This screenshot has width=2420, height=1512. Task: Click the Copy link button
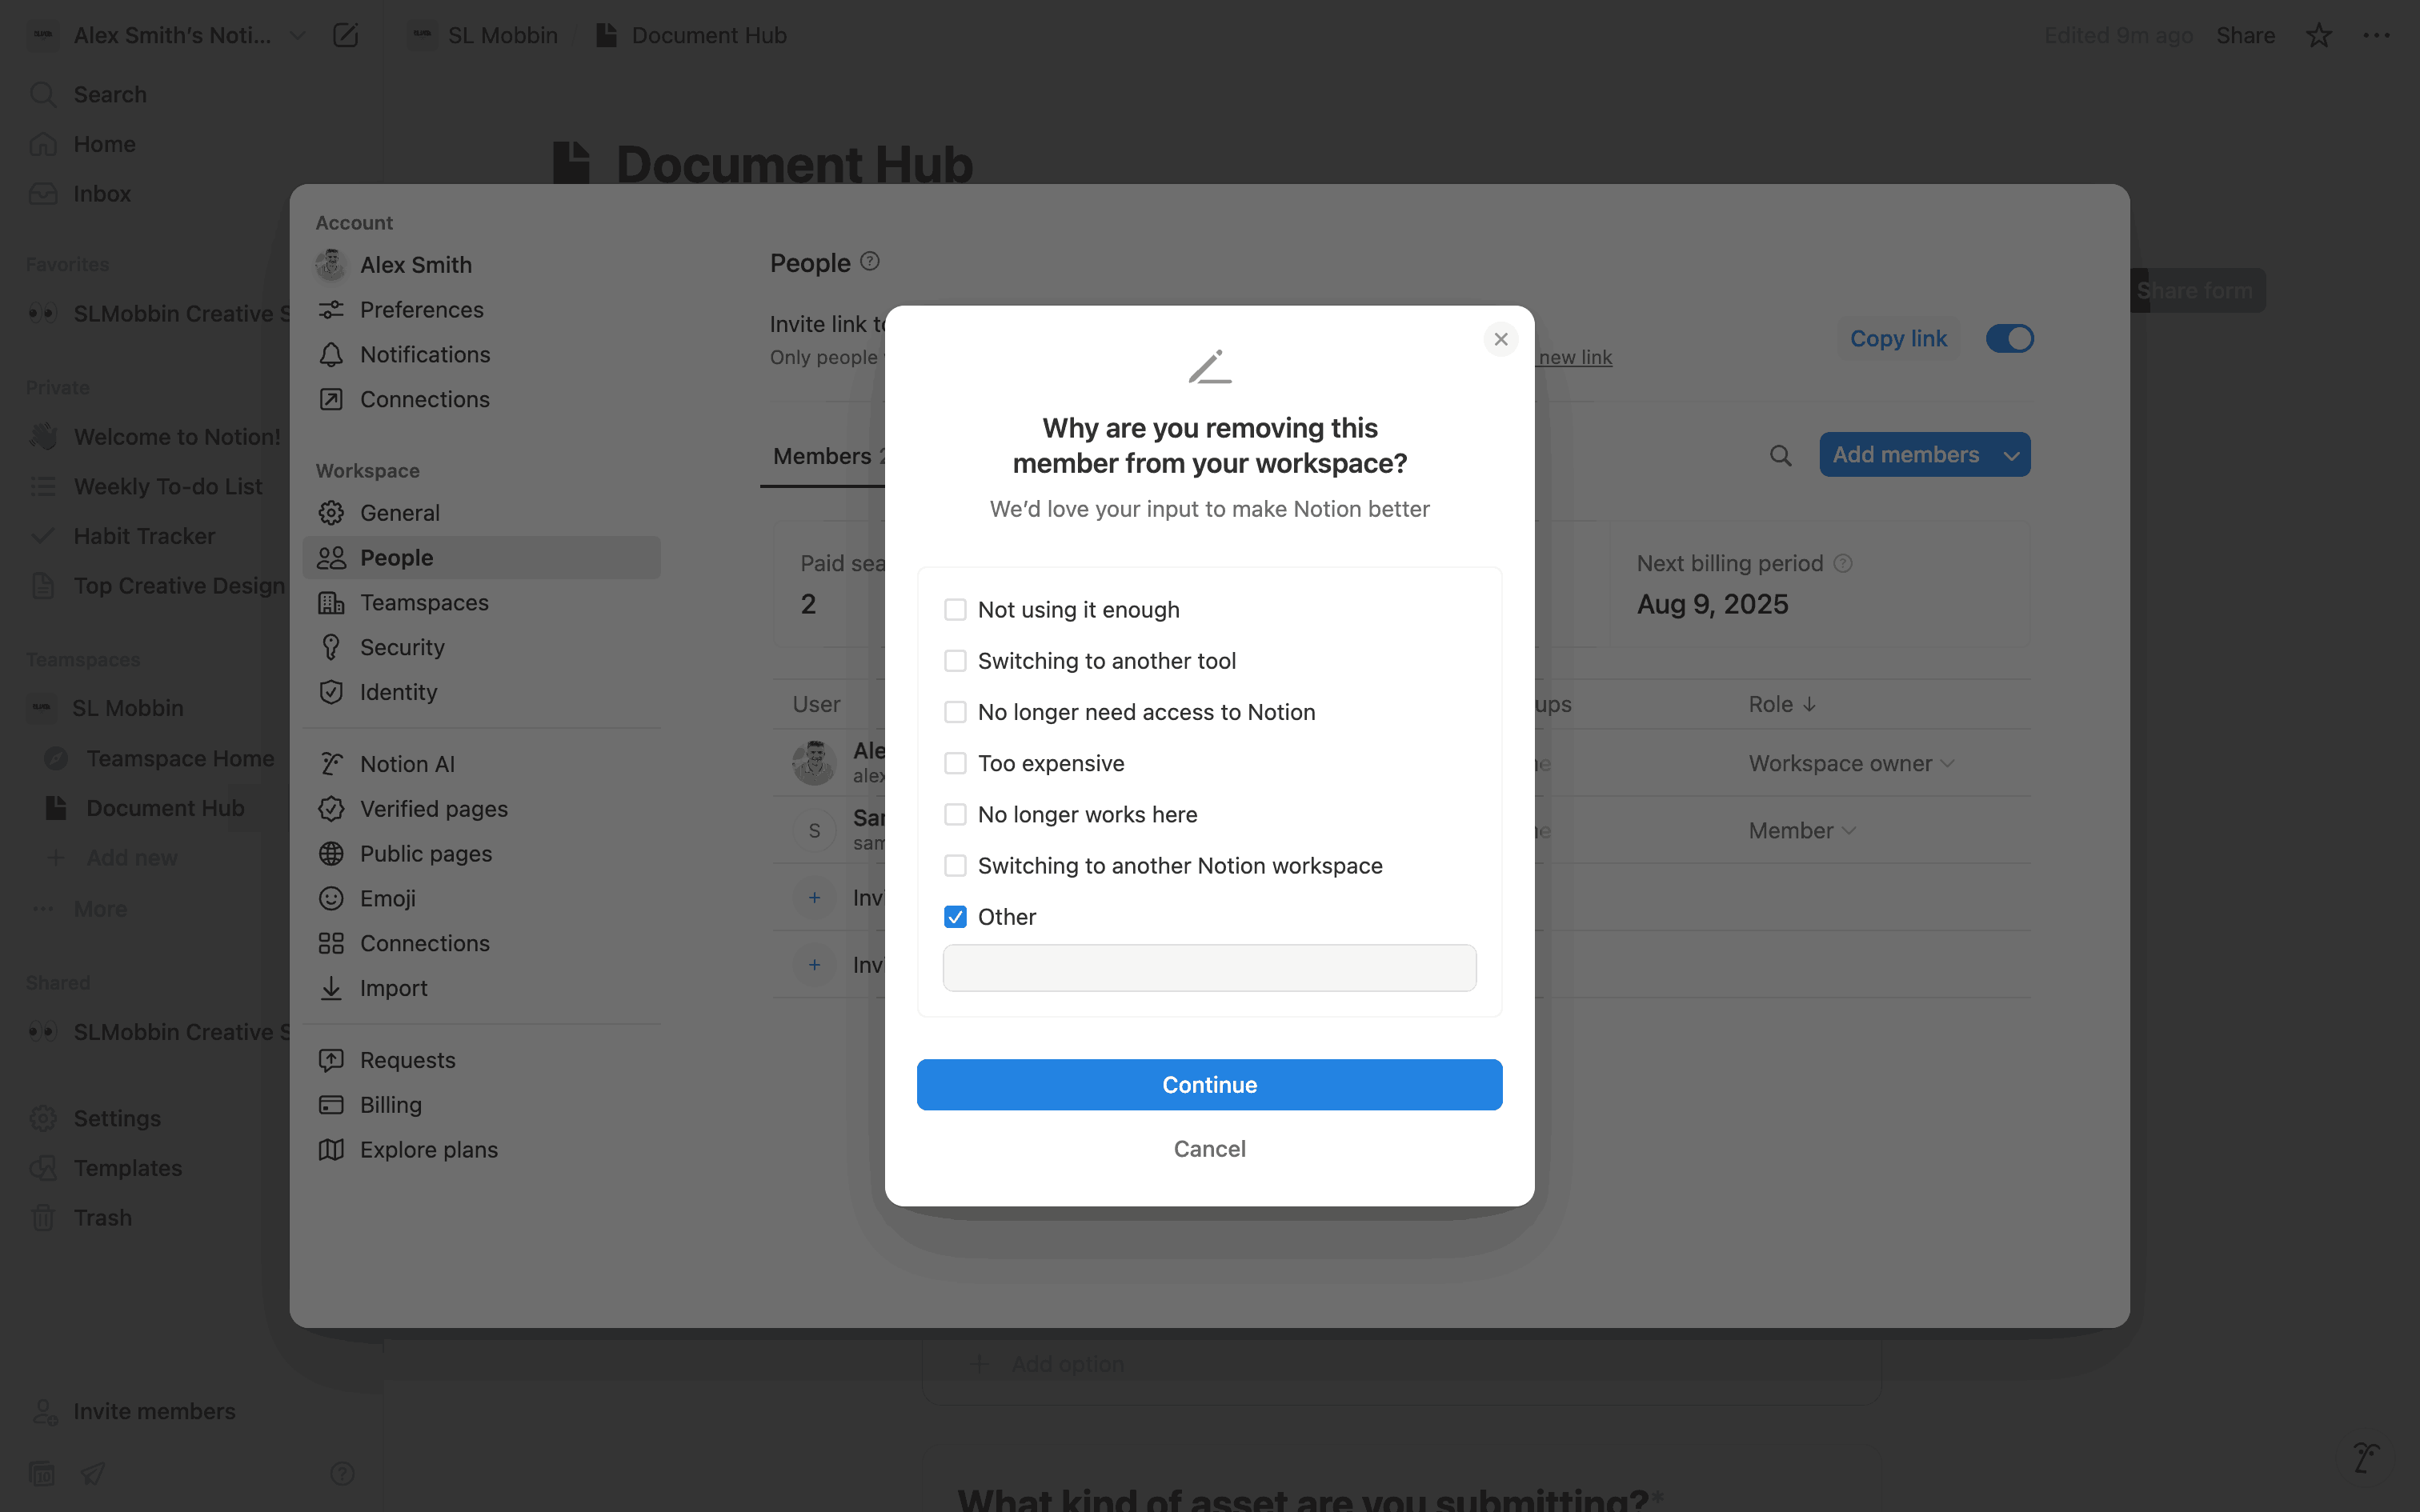pyautogui.click(x=1897, y=339)
